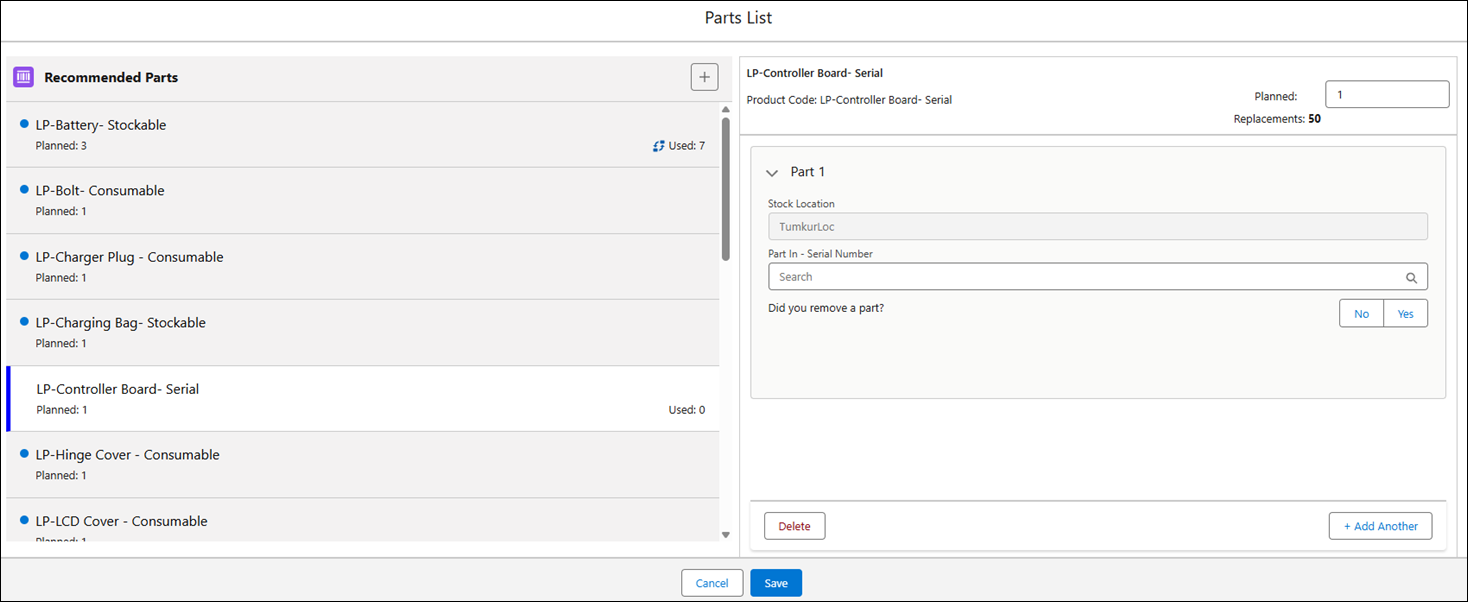Click the Part In - Serial Number search box
The height and width of the screenshot is (602, 1468).
[1097, 277]
